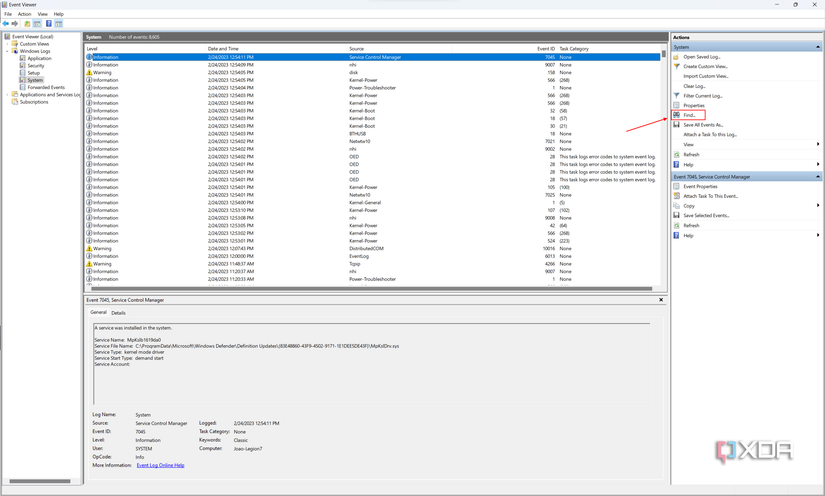The height and width of the screenshot is (496, 825).
Task: Select the EventLog 6013 event row
Action: tap(373, 256)
